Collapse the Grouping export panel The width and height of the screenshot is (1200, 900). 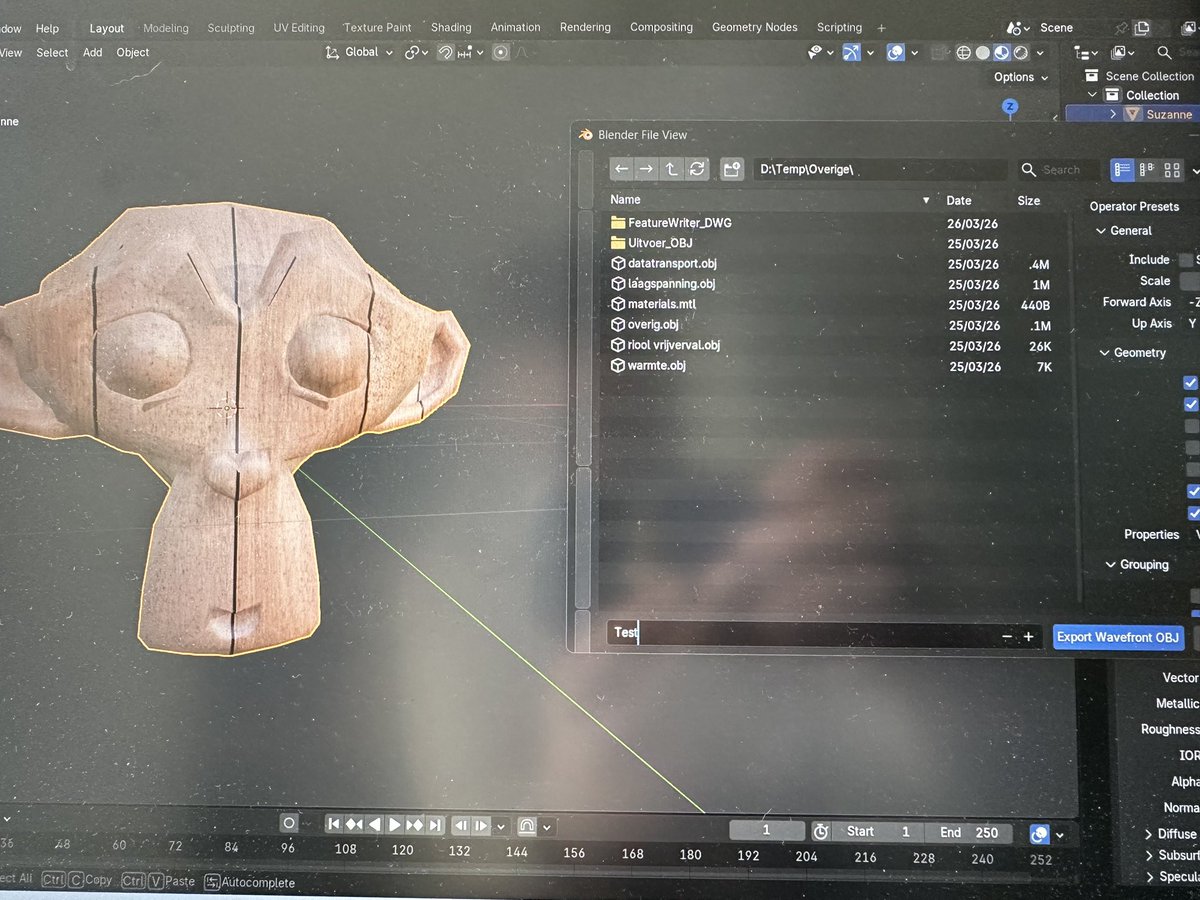point(1136,564)
